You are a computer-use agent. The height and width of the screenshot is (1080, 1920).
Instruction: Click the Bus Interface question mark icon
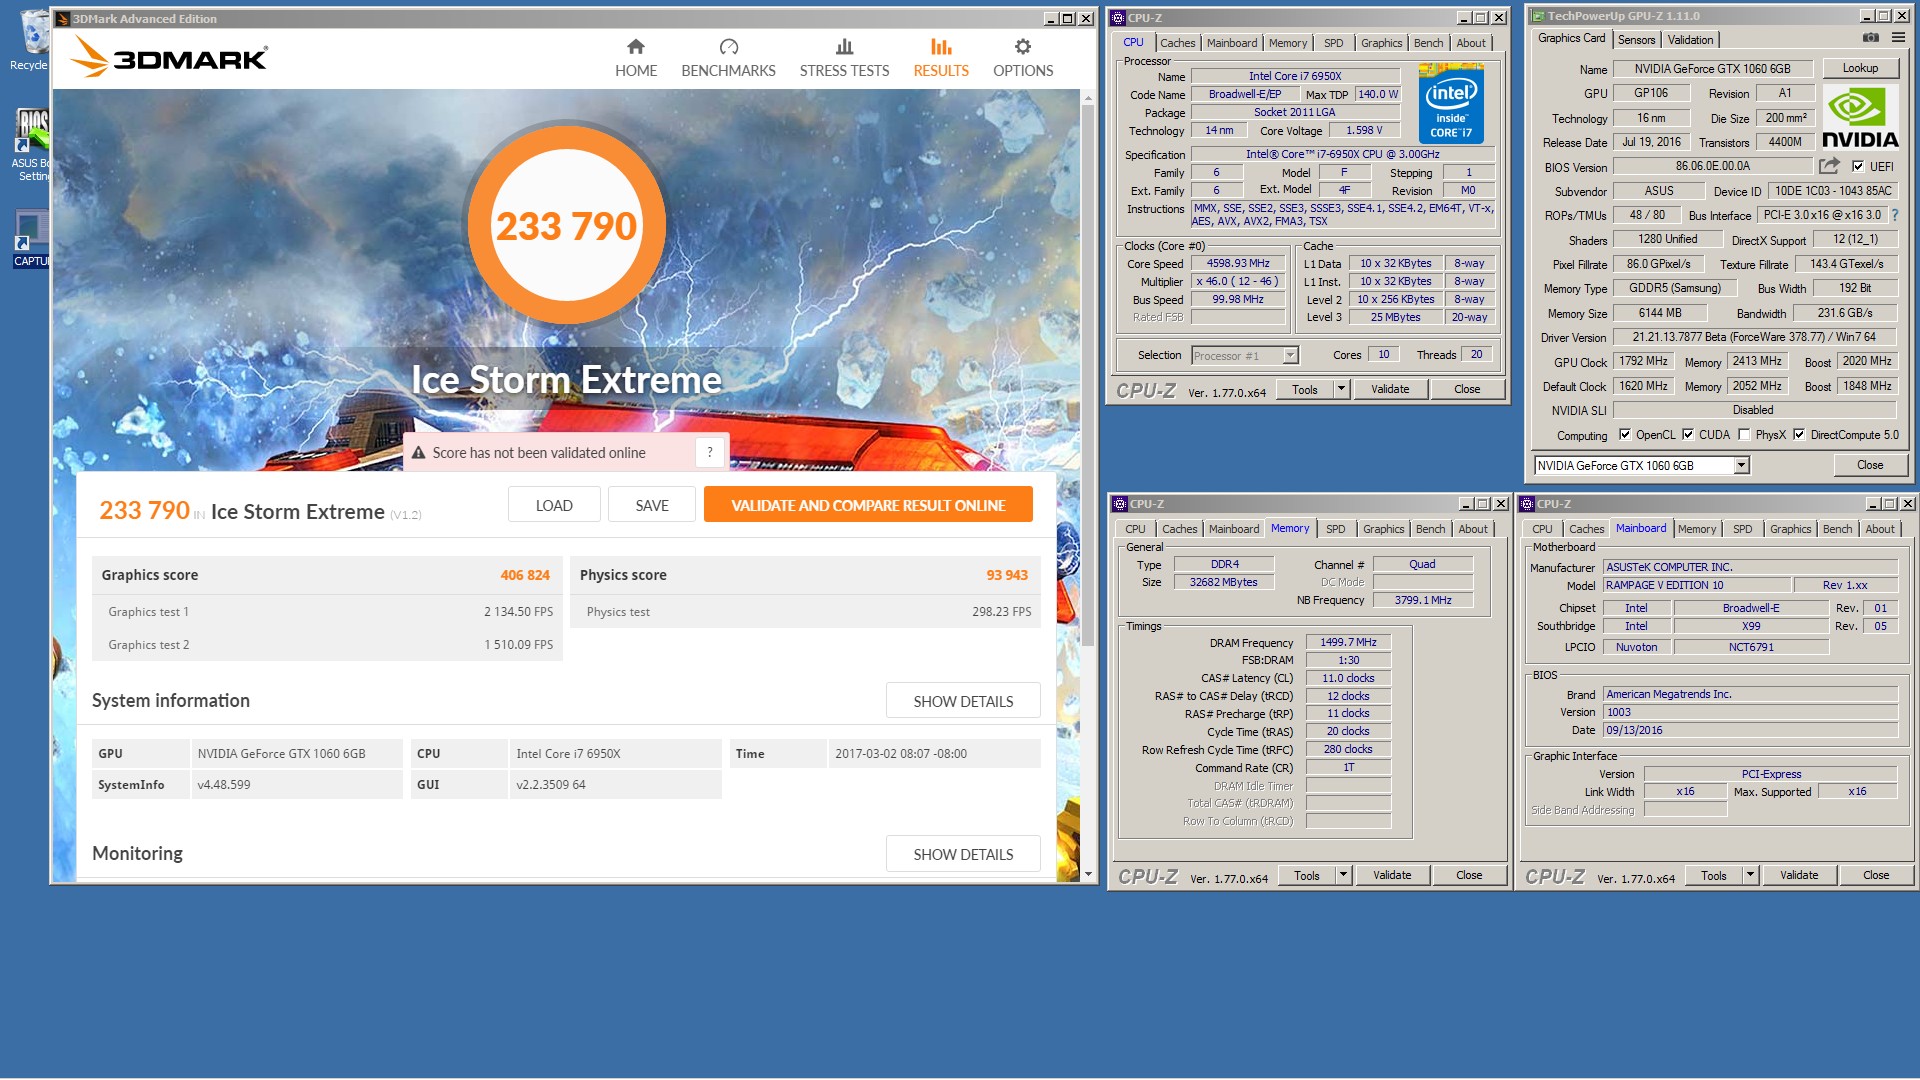click(1894, 215)
